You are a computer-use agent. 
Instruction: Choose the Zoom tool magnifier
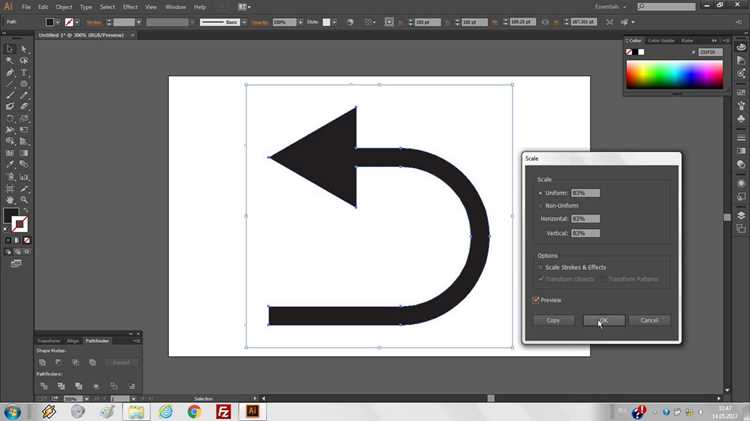click(x=24, y=200)
